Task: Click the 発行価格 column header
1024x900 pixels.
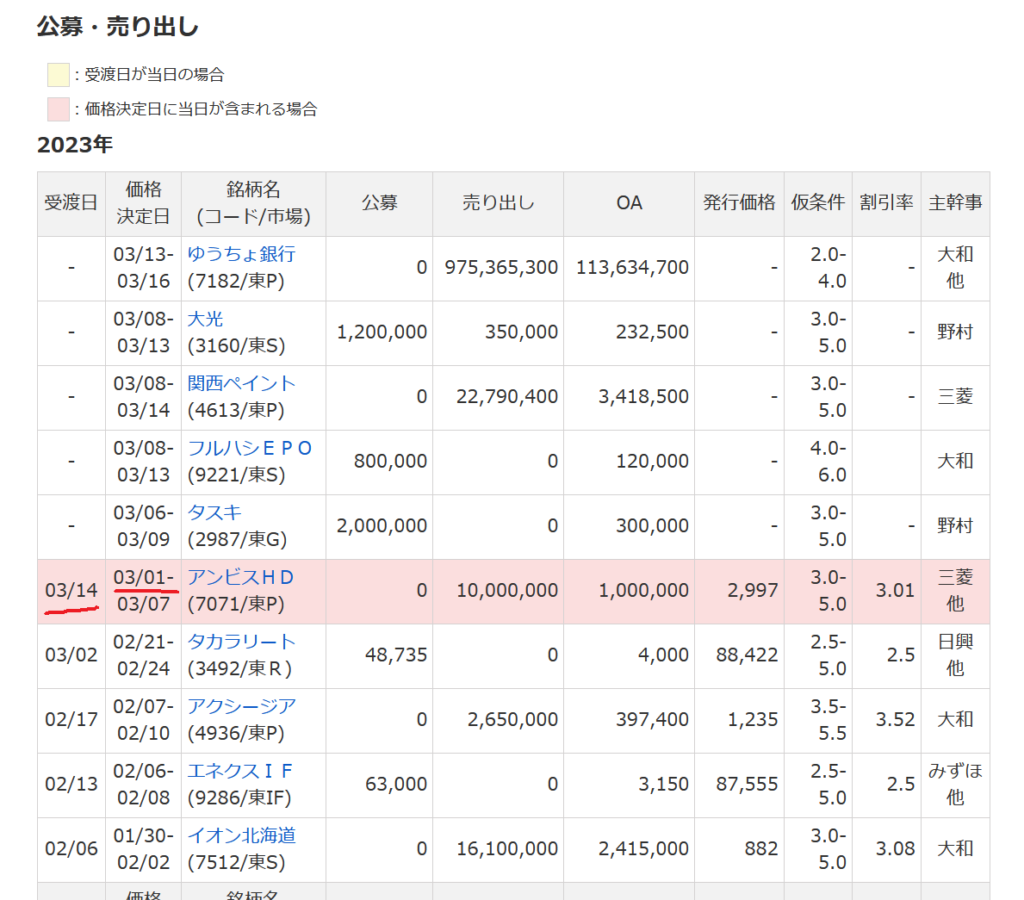Action: coord(739,203)
